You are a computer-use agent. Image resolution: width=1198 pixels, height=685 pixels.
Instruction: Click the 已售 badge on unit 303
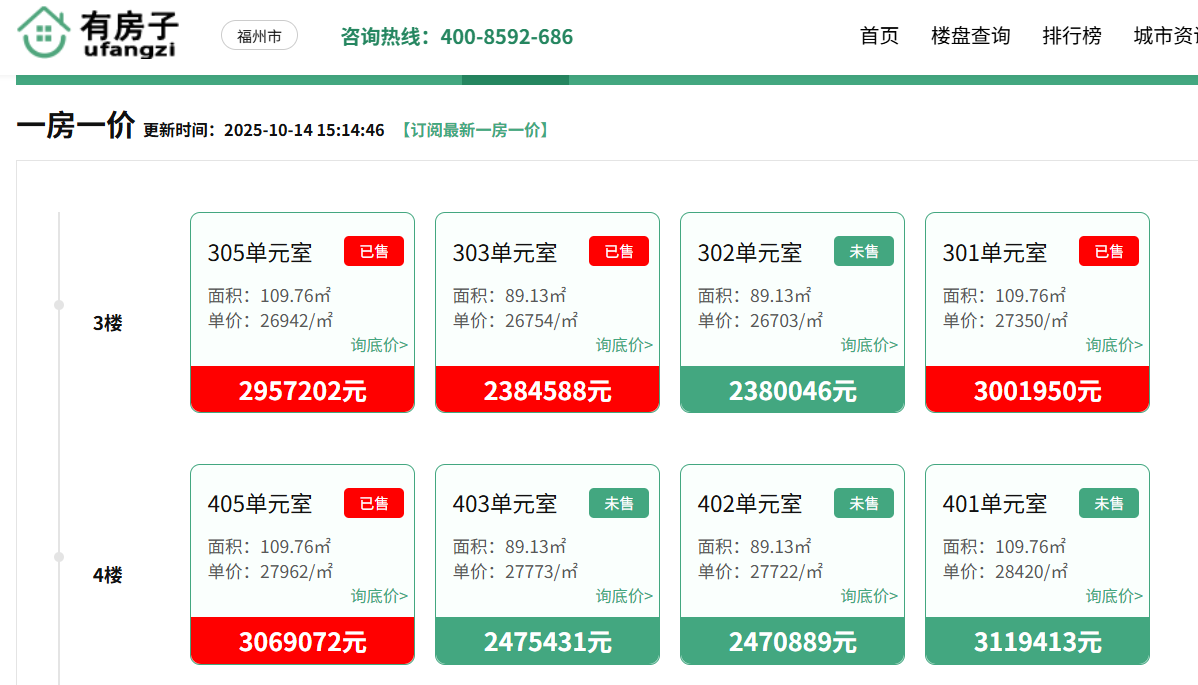click(619, 251)
